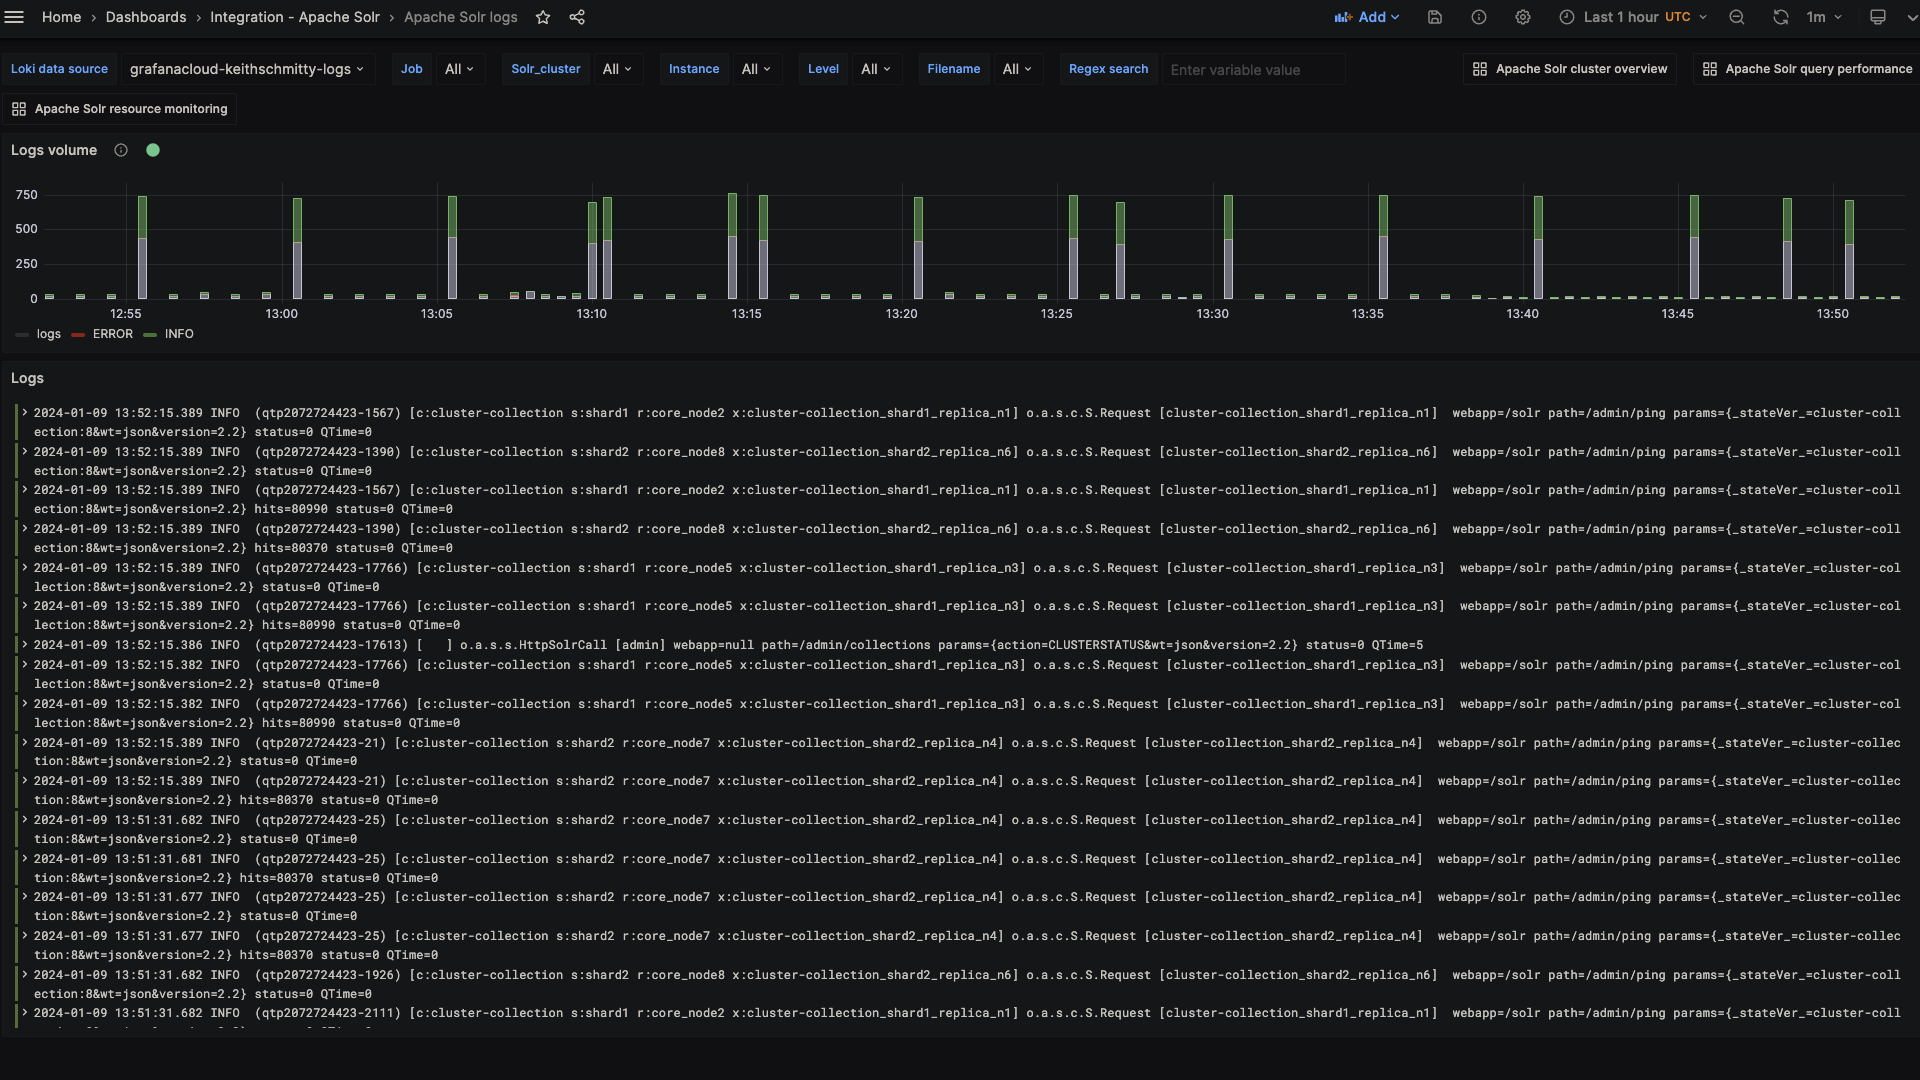Viewport: 1920px width, 1080px height.
Task: Save the dashboard with disk icon
Action: pyautogui.click(x=1435, y=17)
